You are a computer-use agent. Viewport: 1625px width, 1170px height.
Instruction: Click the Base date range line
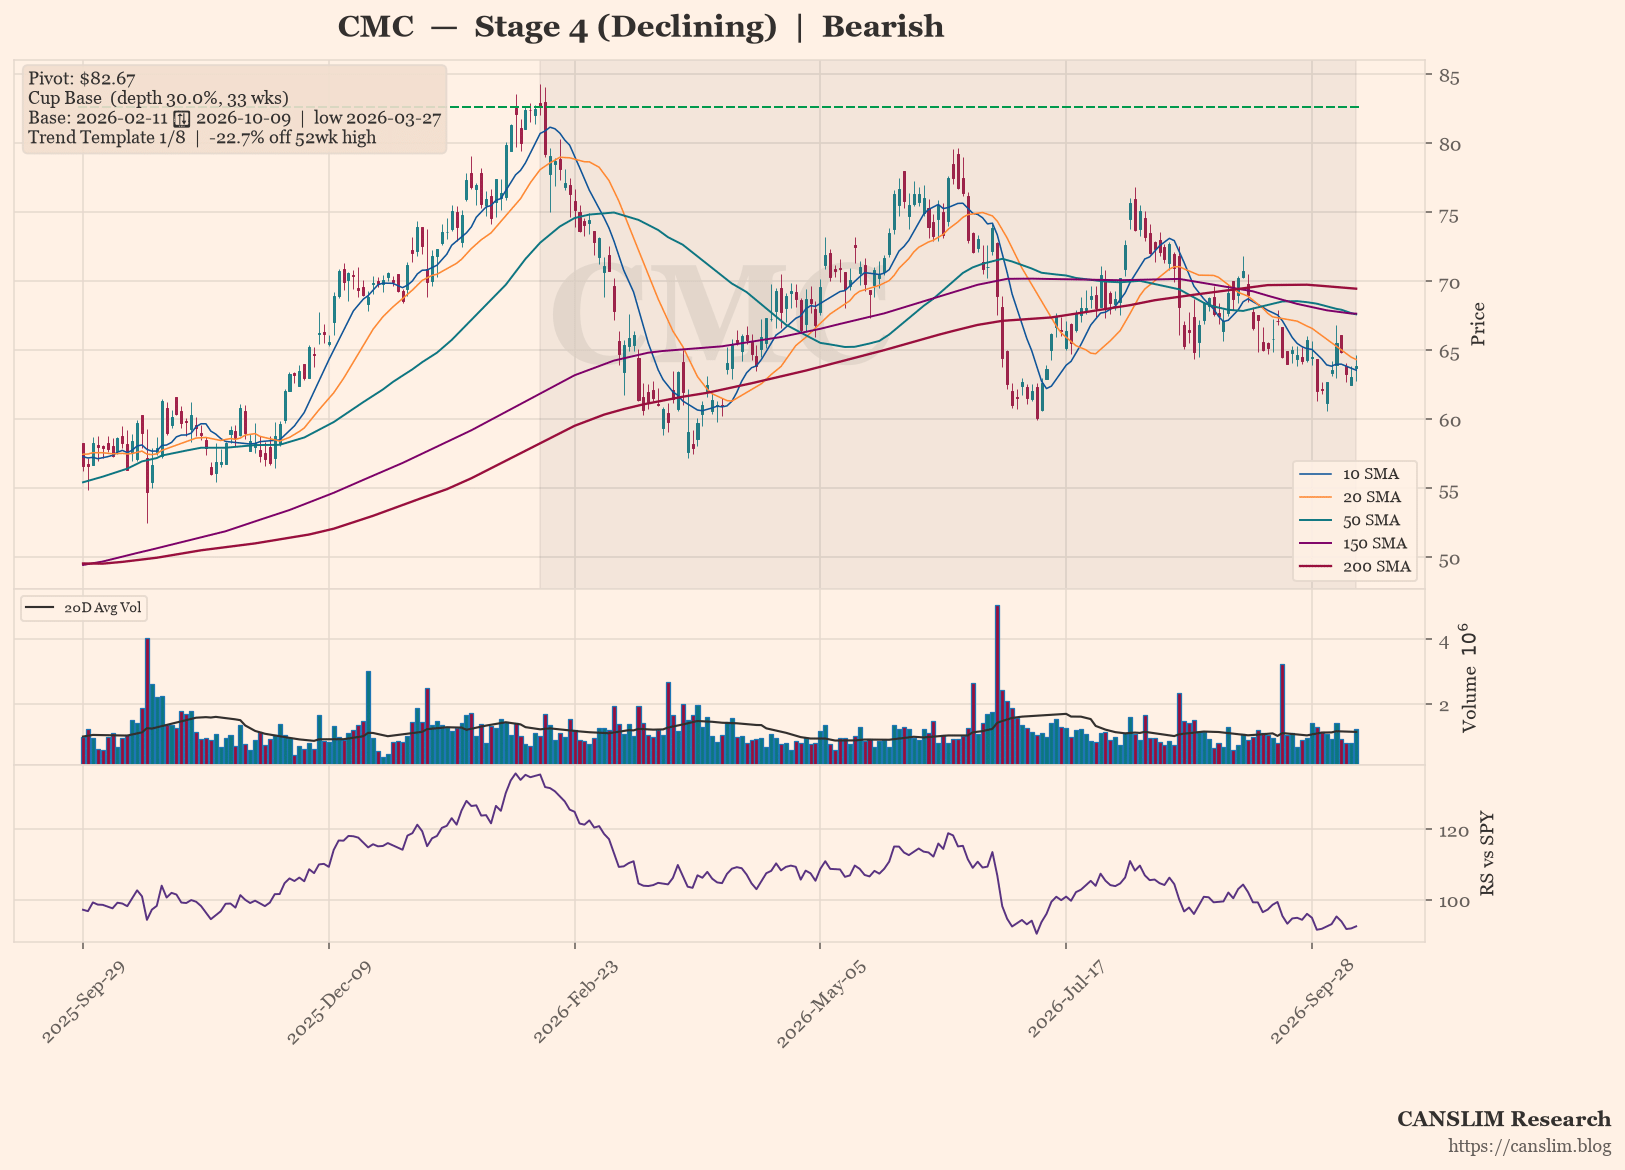click(235, 117)
